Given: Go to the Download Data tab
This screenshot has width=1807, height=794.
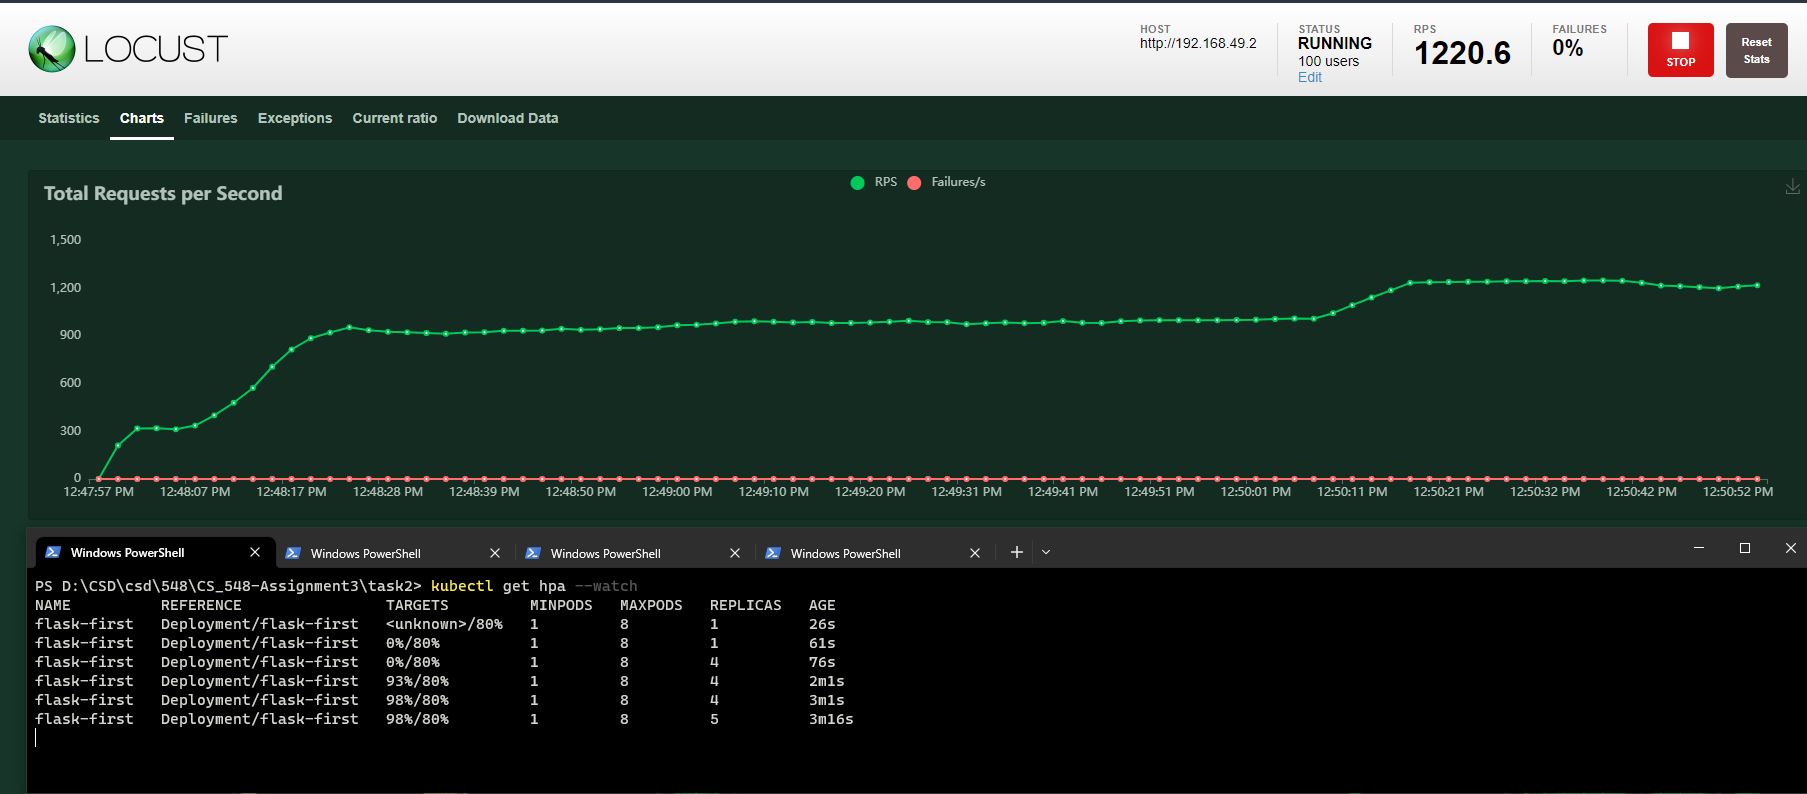Looking at the screenshot, I should coord(508,118).
